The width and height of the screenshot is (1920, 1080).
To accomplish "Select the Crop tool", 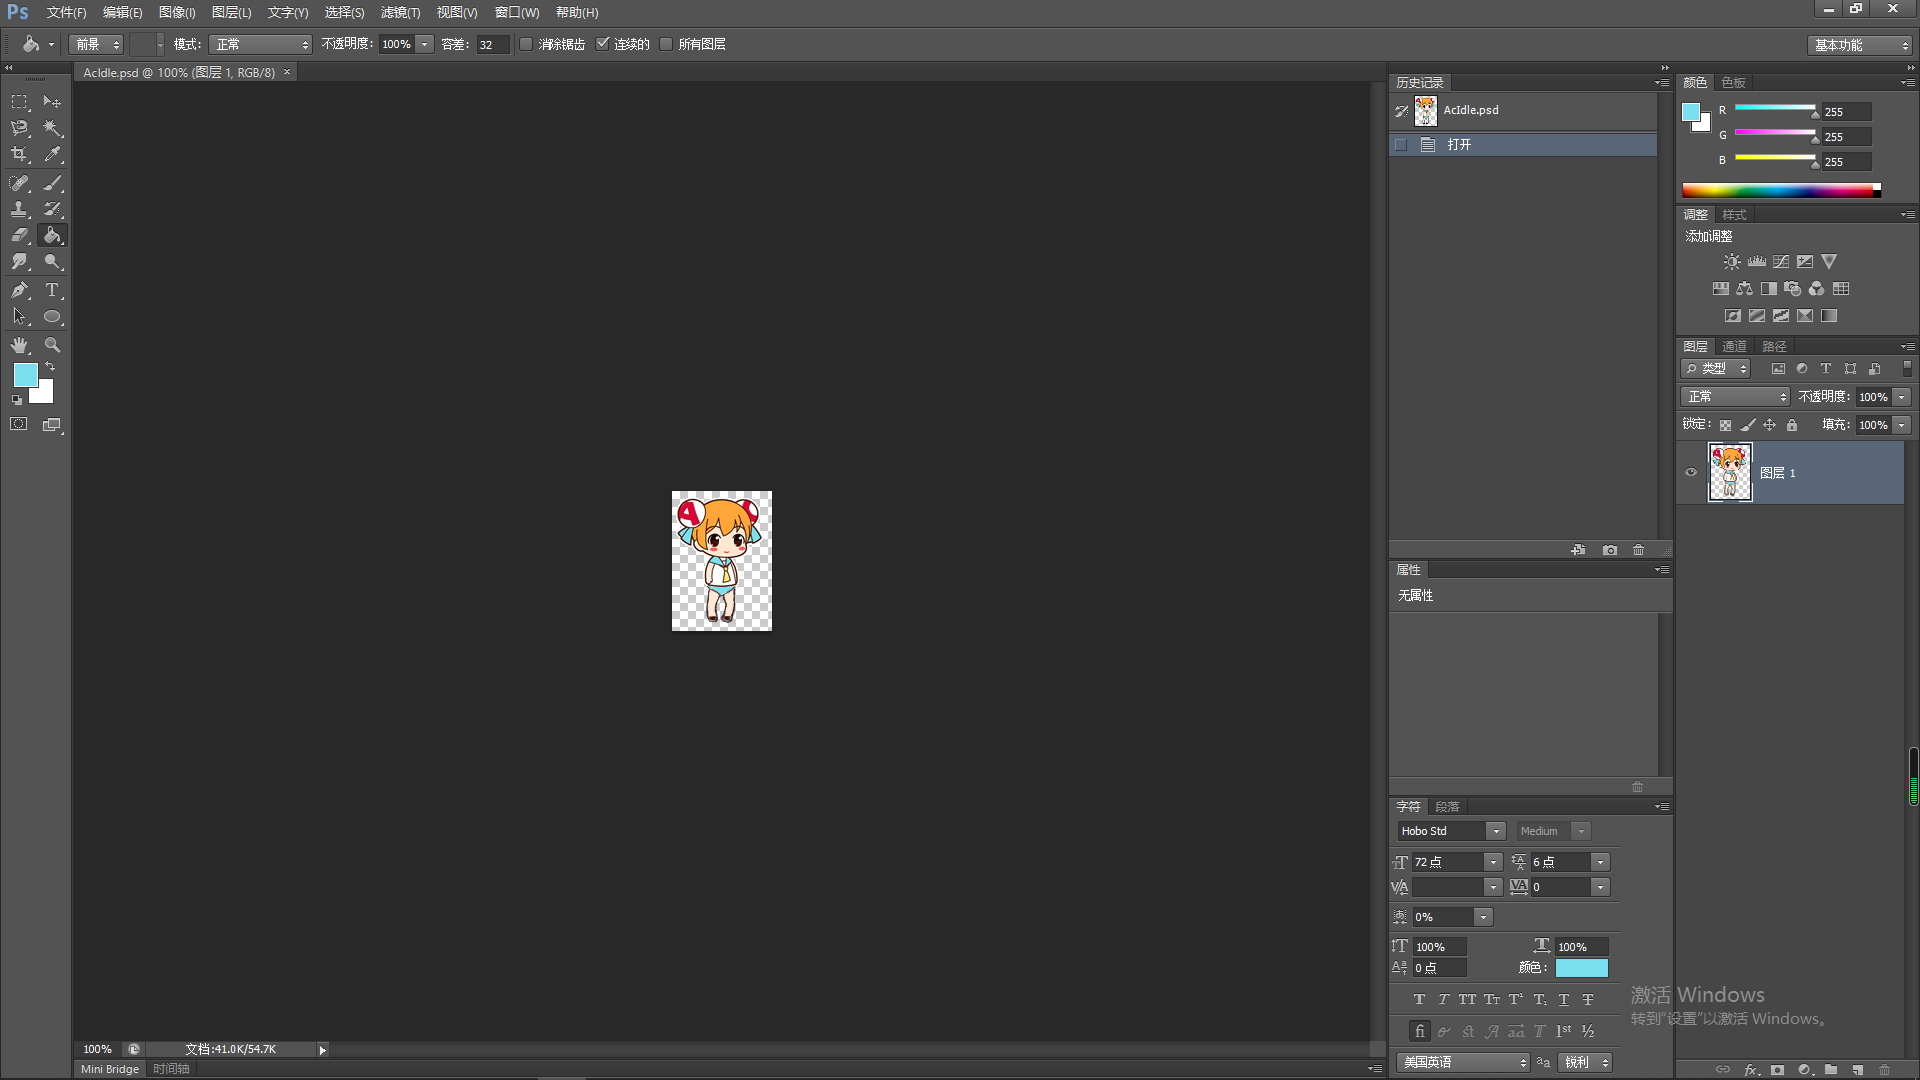I will pos(19,154).
